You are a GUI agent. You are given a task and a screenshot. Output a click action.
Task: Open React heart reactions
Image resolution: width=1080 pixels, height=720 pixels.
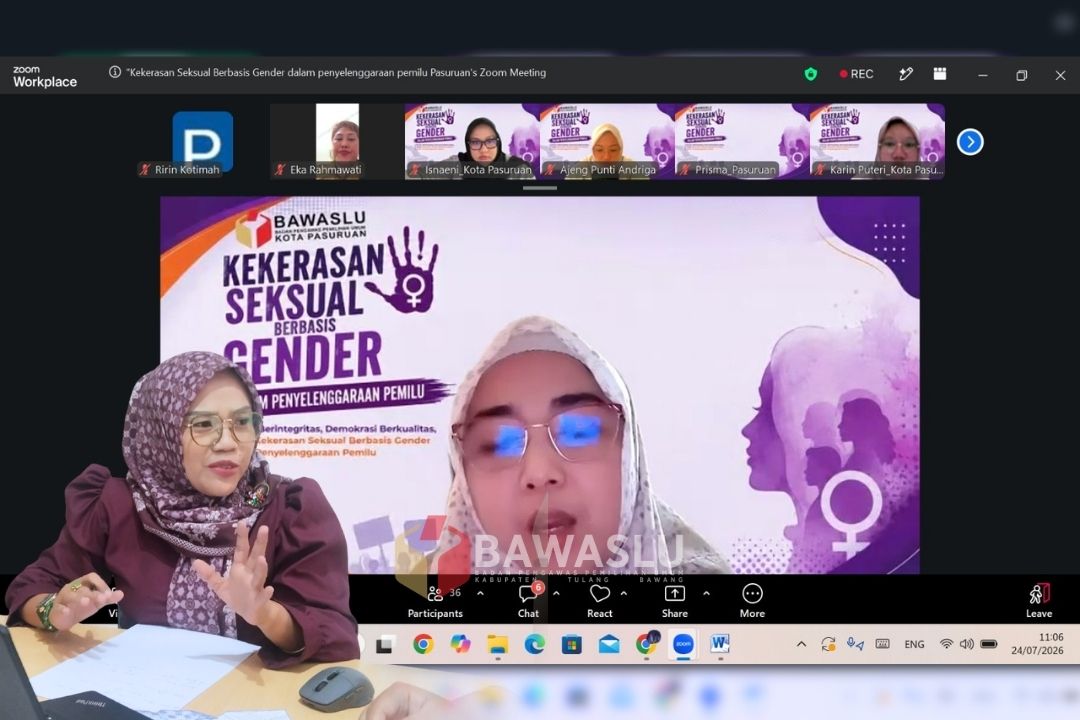click(x=599, y=601)
